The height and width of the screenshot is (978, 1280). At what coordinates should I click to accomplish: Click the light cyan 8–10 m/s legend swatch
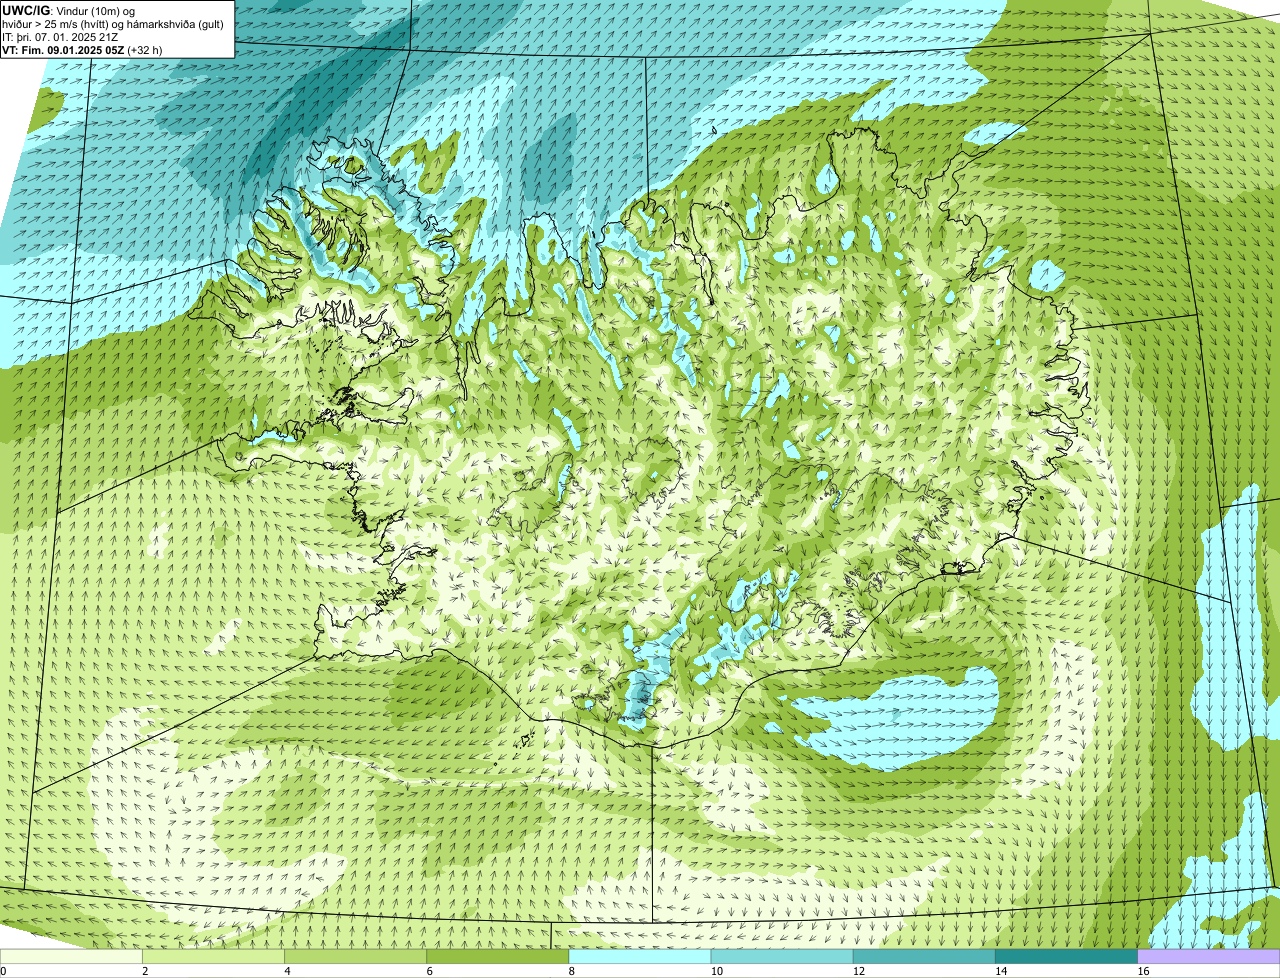(x=641, y=956)
